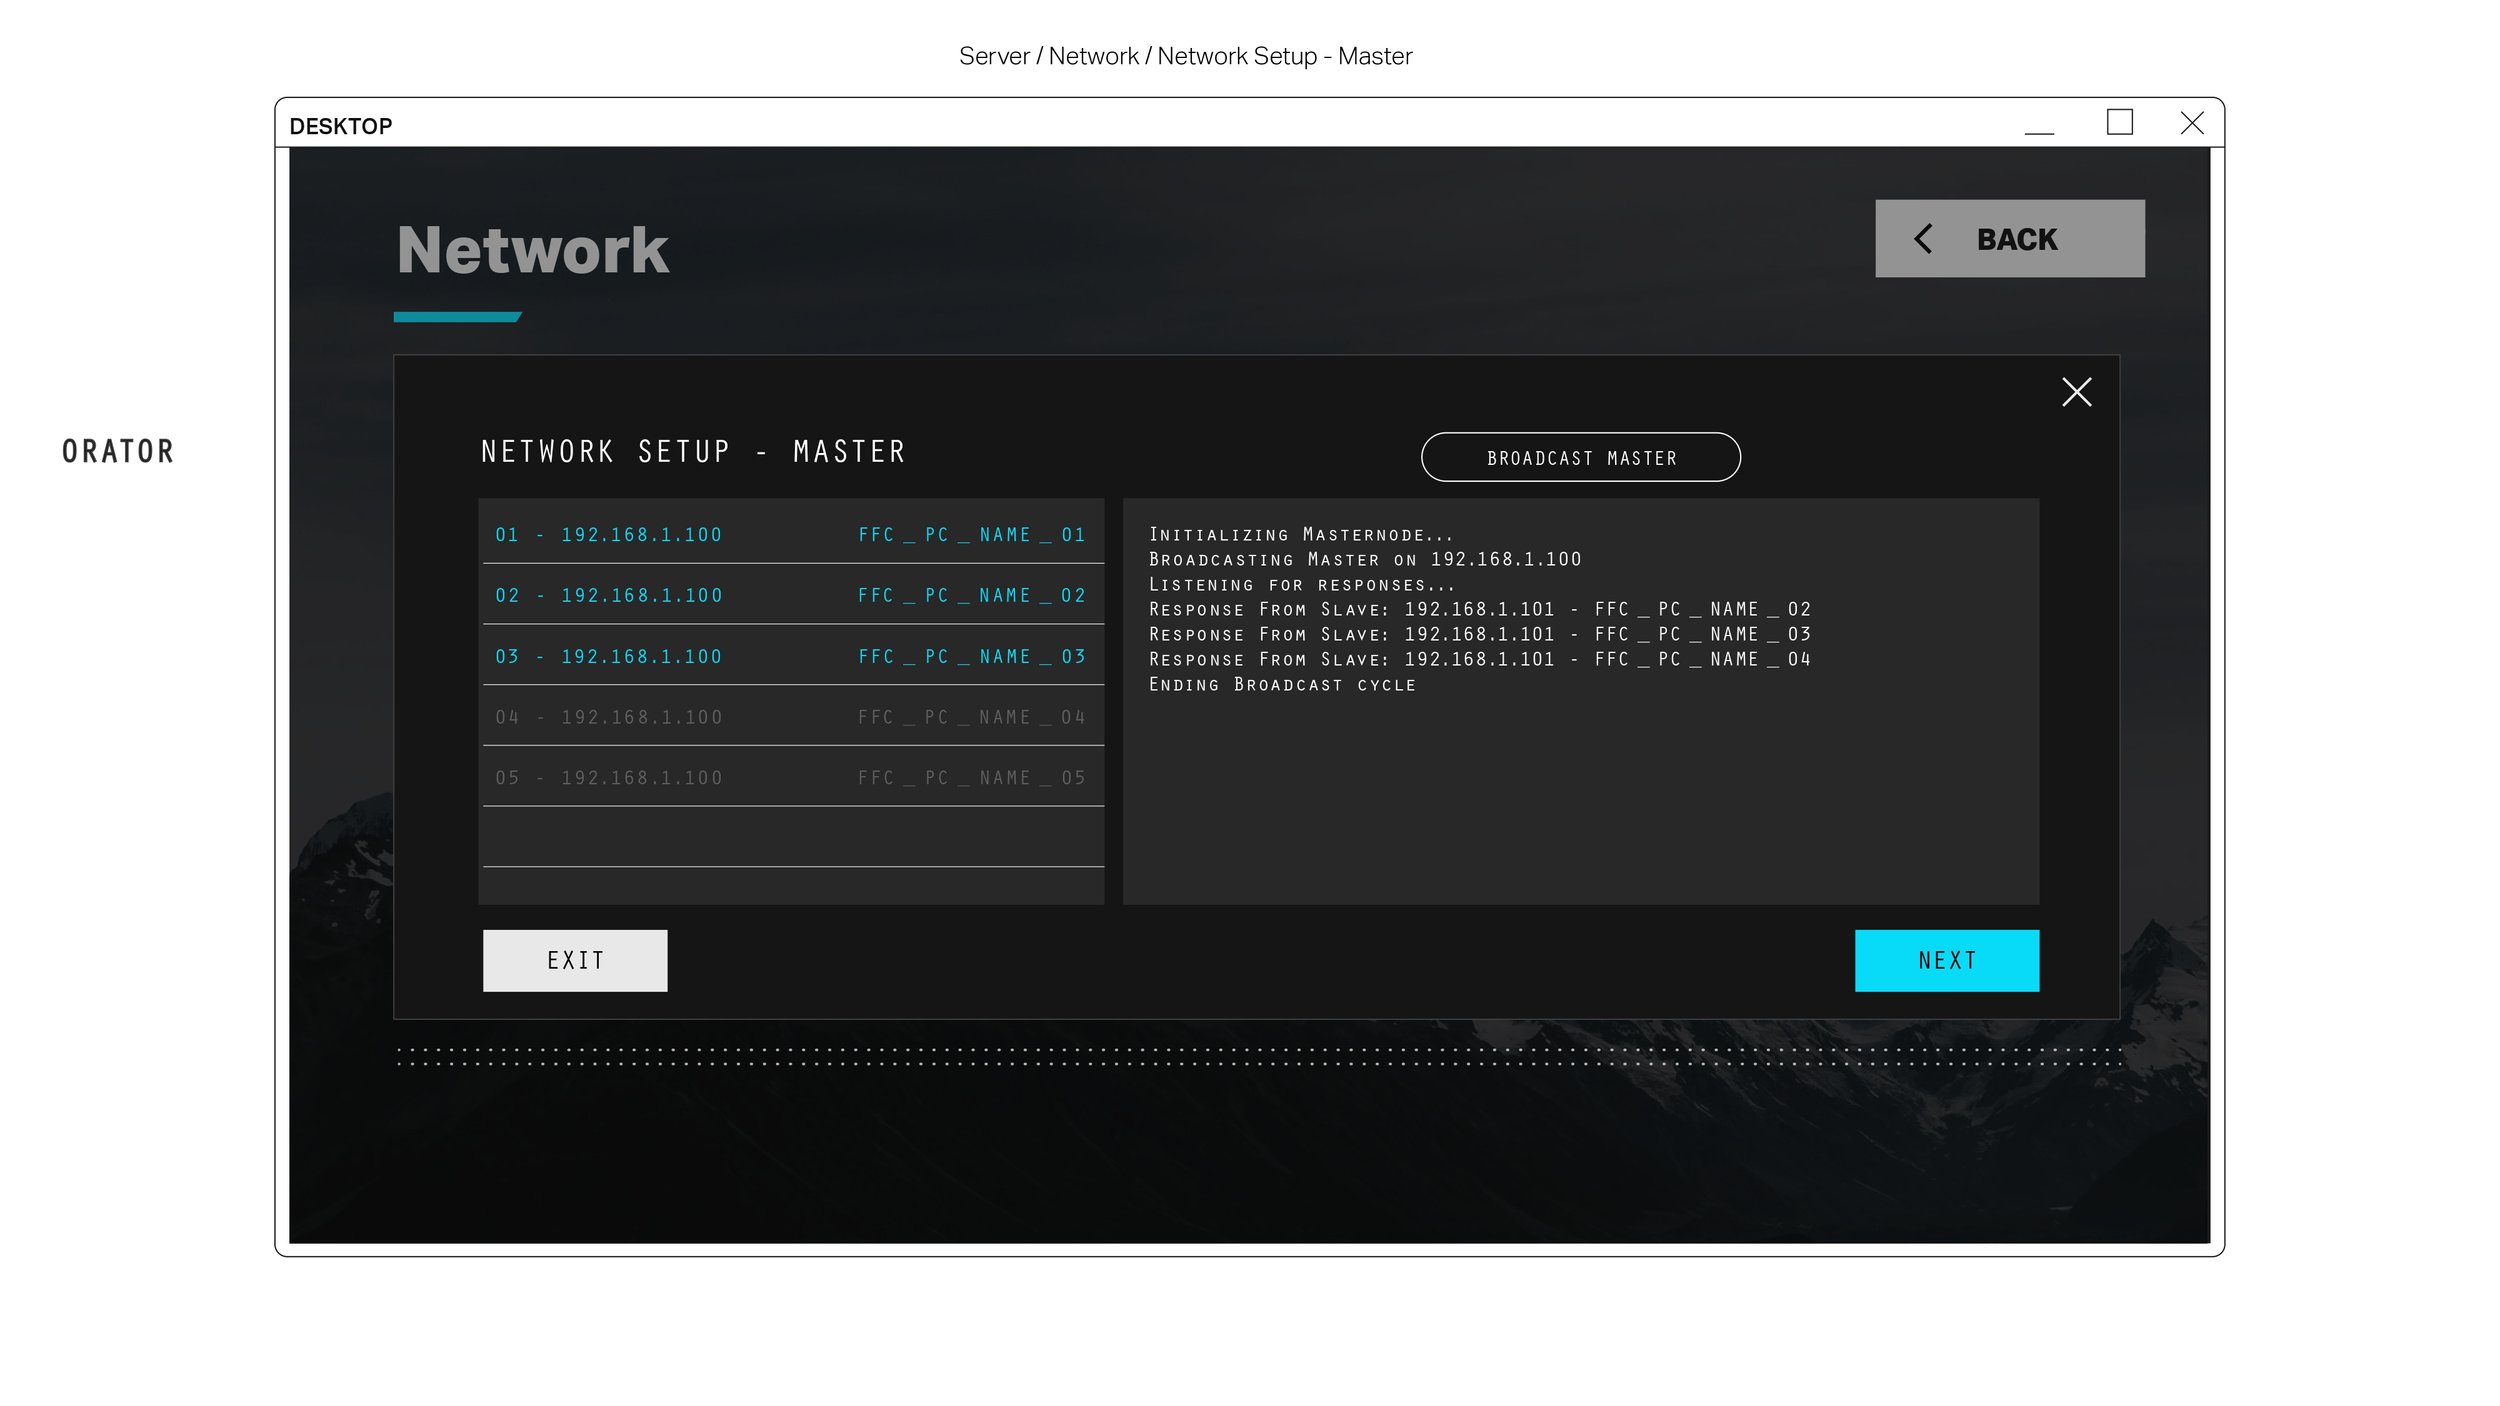Select dimmed device row FFC_PC_NAME_05

point(793,777)
